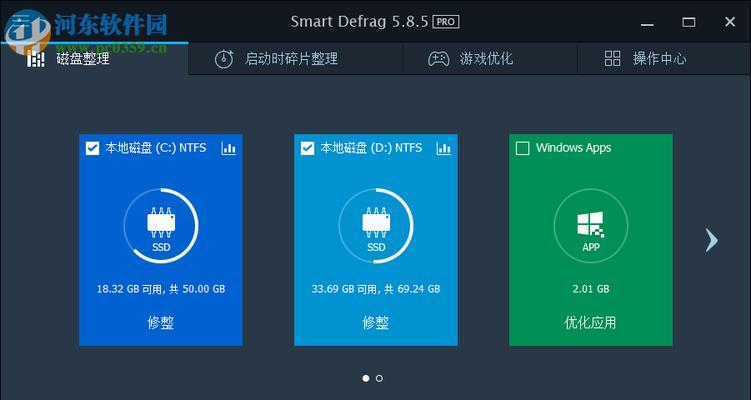The height and width of the screenshot is (400, 751).
Task: Click the disk defrag bars icon
Action: point(36,59)
